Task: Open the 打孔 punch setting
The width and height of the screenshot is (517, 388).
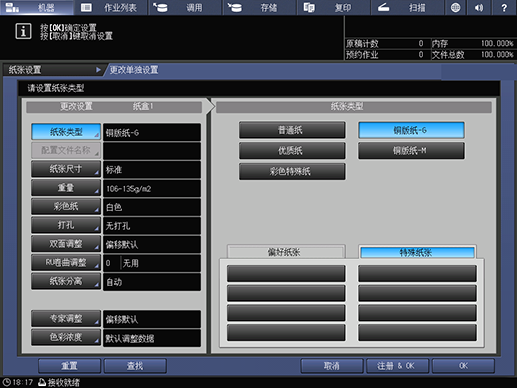Action: pos(66,225)
